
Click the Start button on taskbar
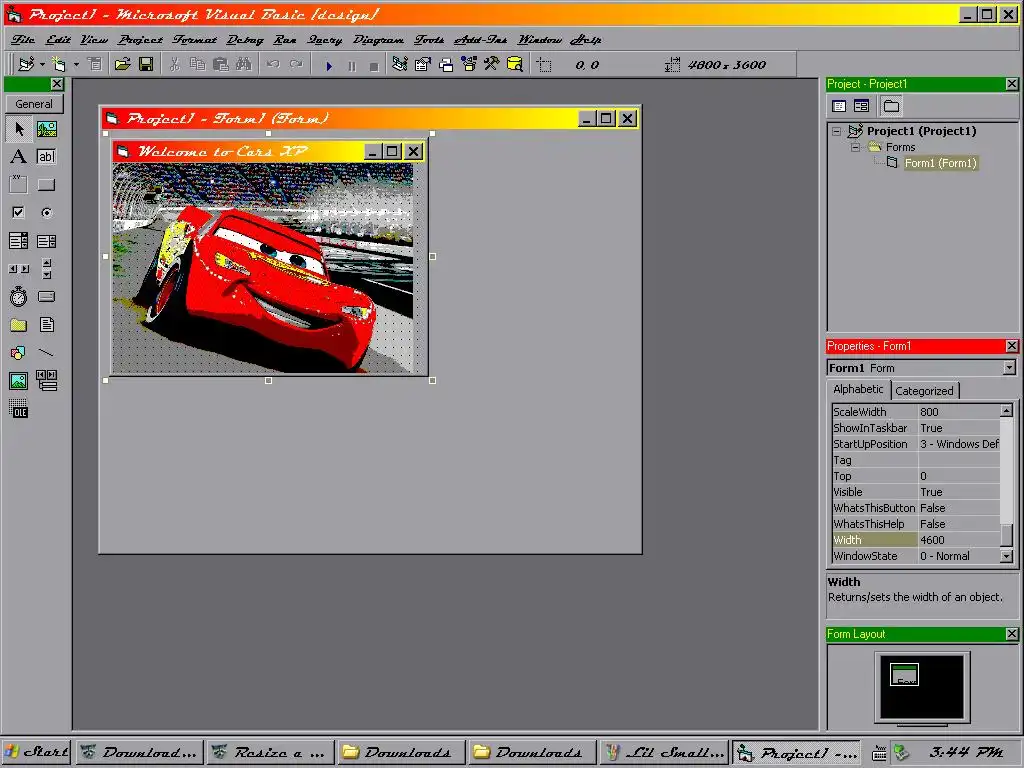pos(37,752)
